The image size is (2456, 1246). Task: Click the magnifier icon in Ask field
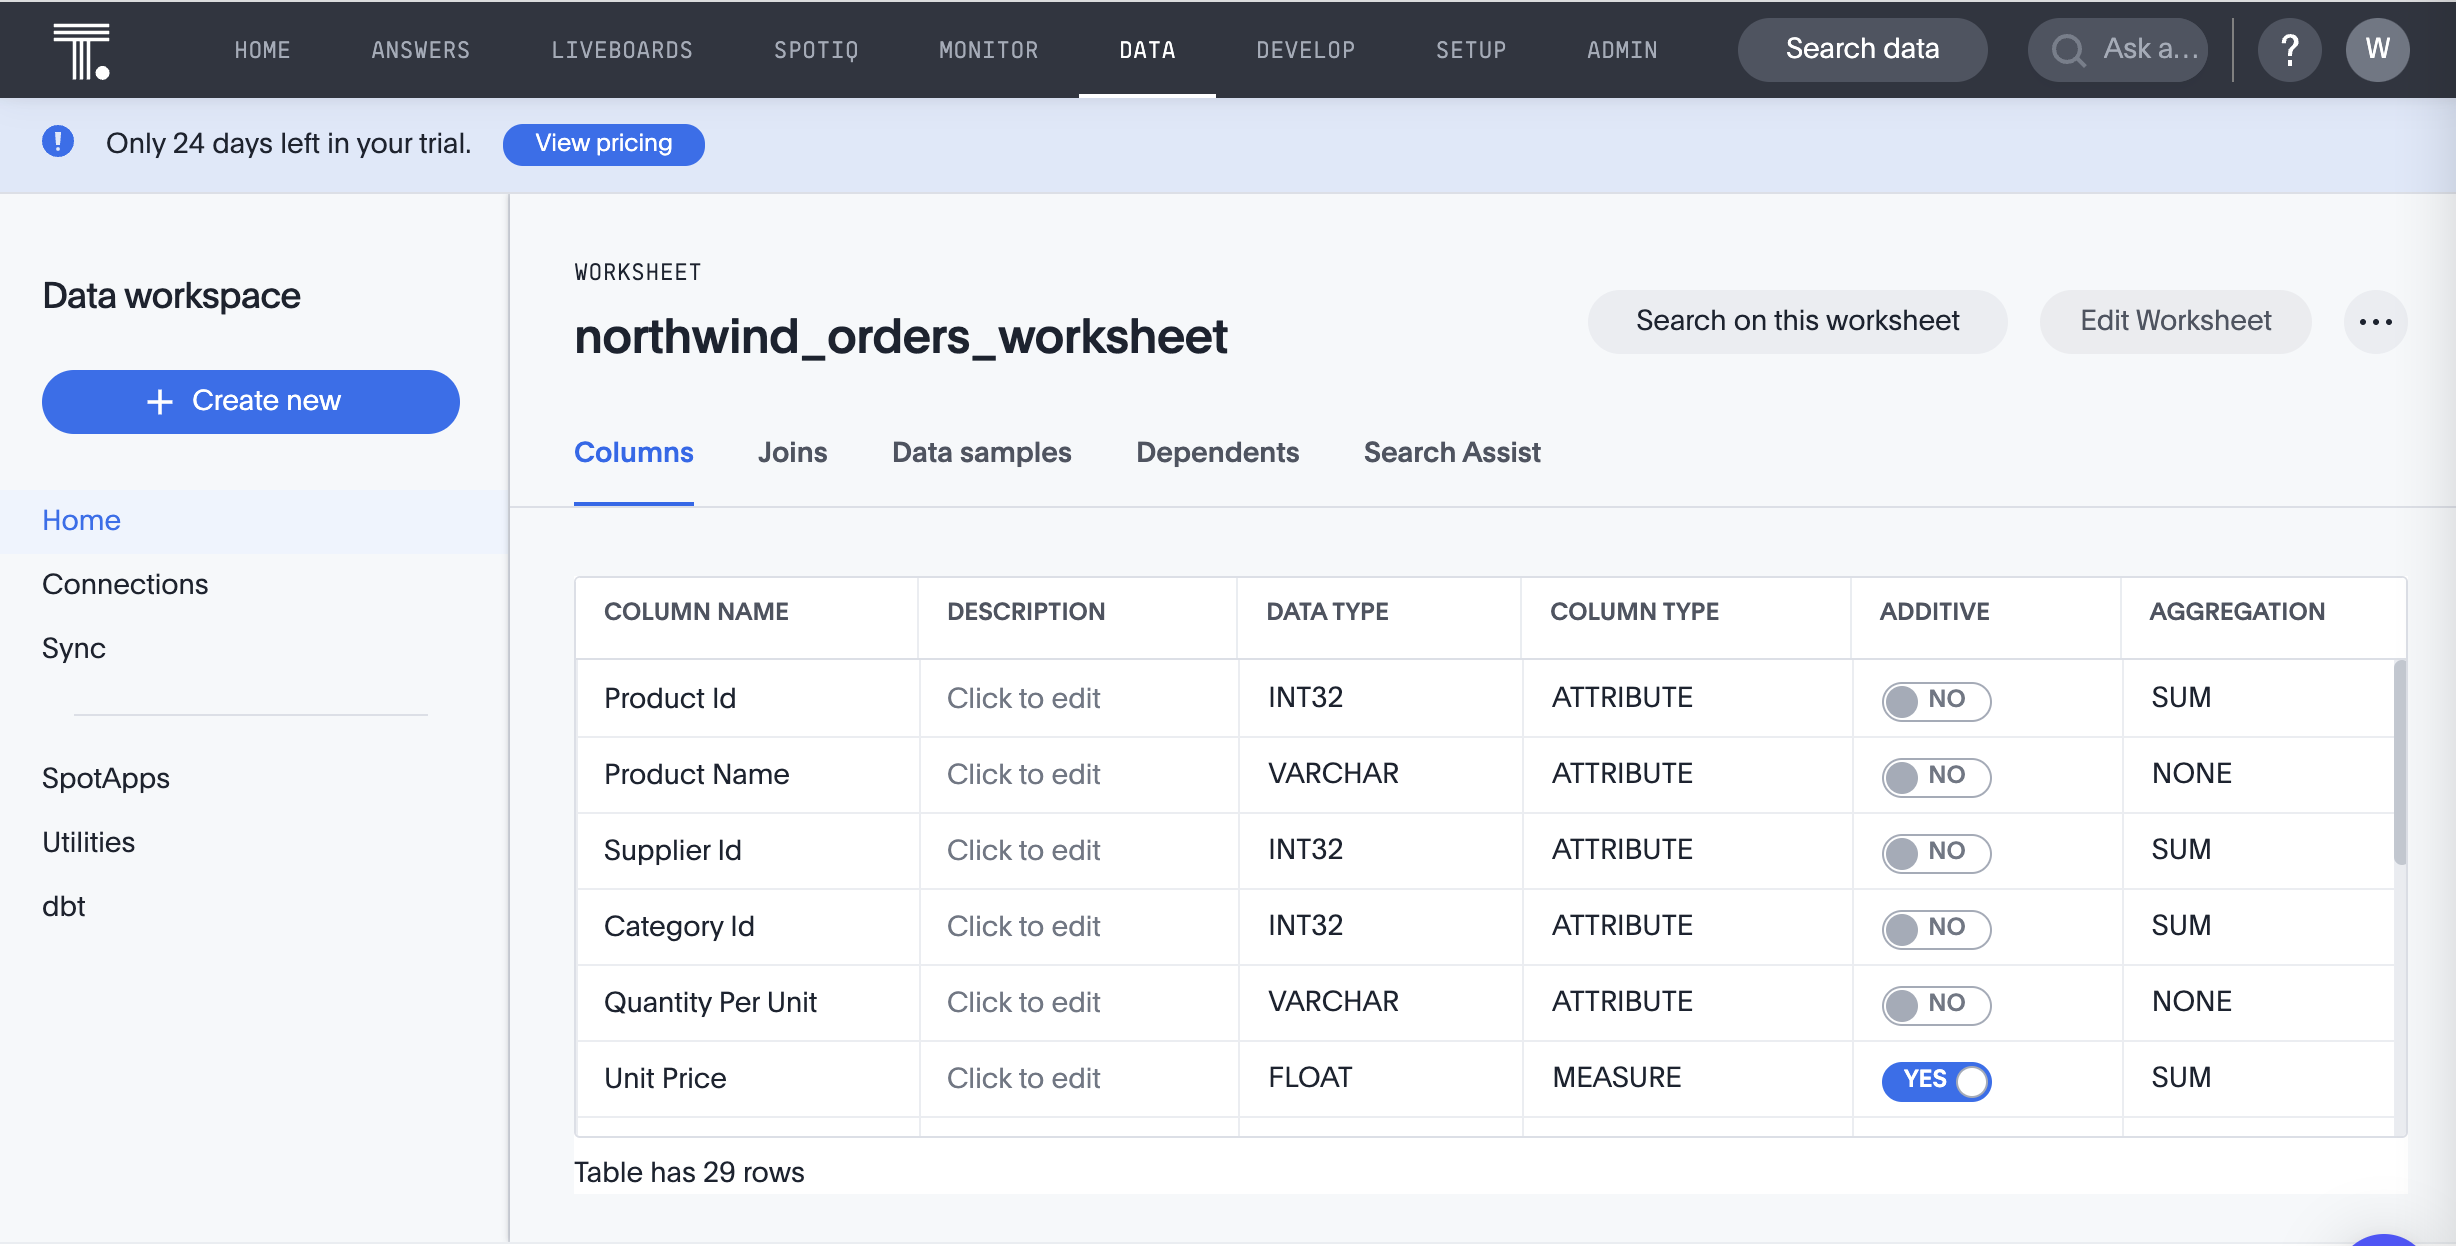pyautogui.click(x=2068, y=50)
